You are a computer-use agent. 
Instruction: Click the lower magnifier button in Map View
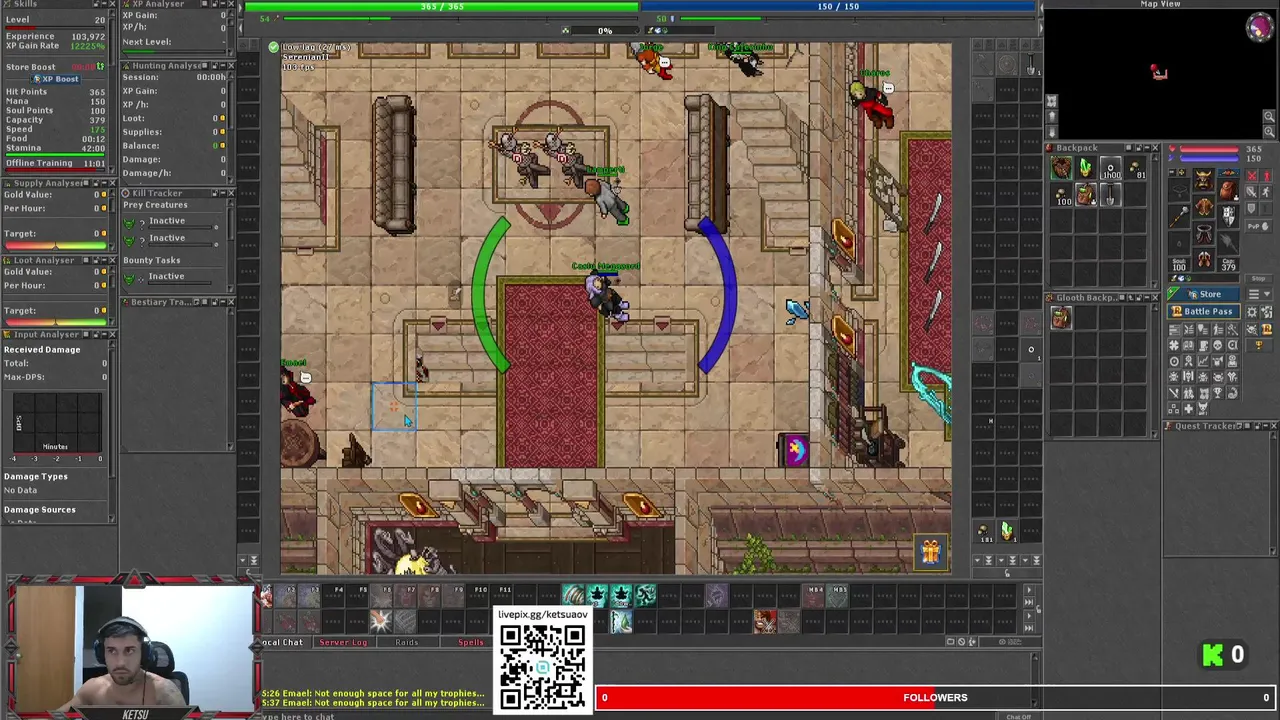[x=1269, y=132]
